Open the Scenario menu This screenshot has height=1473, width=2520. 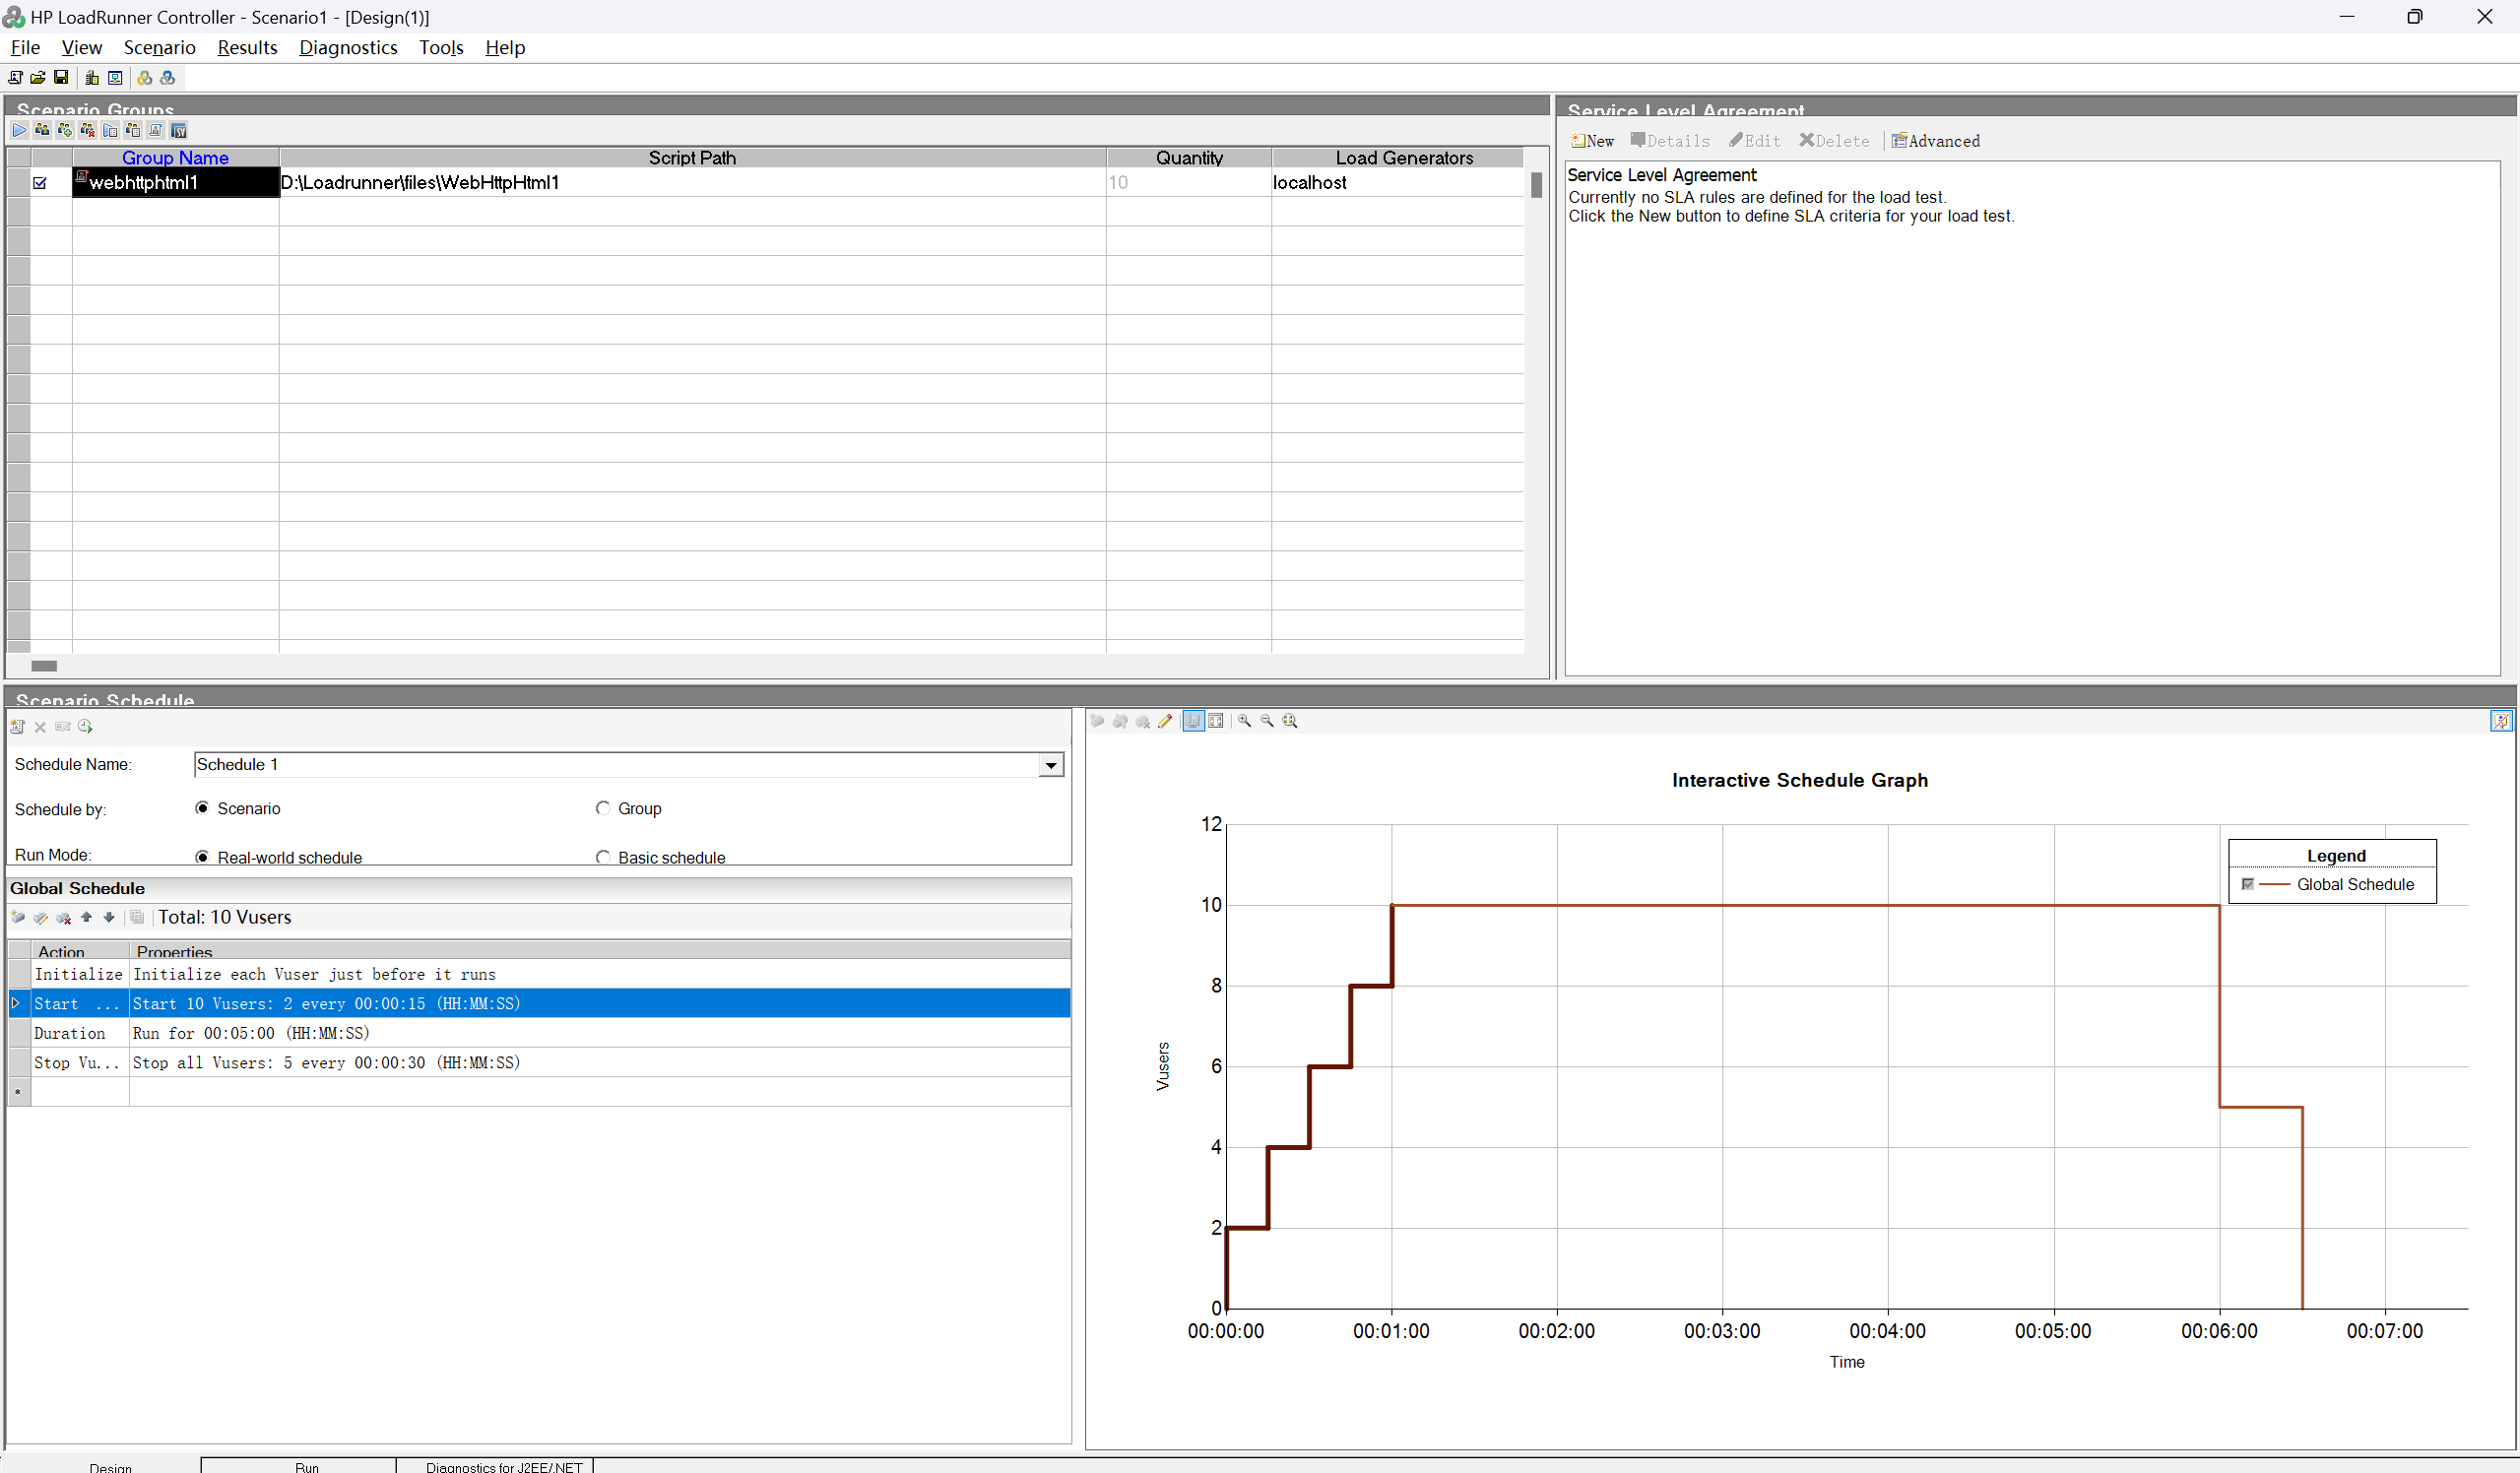[159, 47]
